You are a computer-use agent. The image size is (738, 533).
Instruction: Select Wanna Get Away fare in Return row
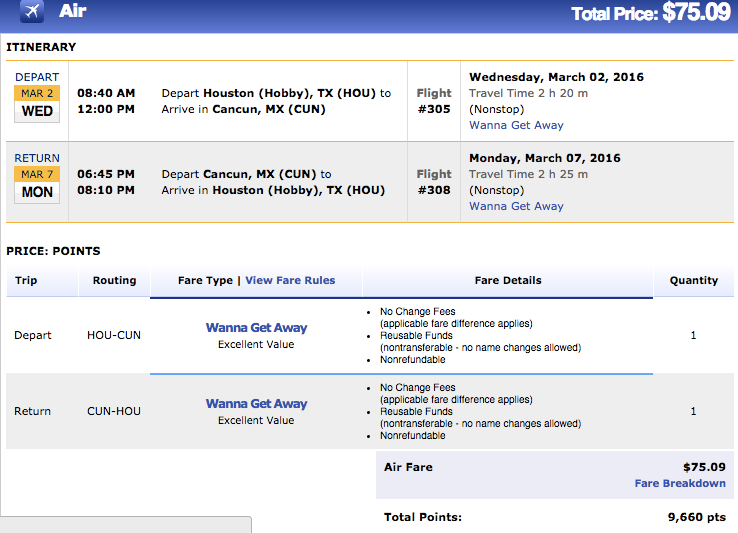pyautogui.click(x=256, y=403)
